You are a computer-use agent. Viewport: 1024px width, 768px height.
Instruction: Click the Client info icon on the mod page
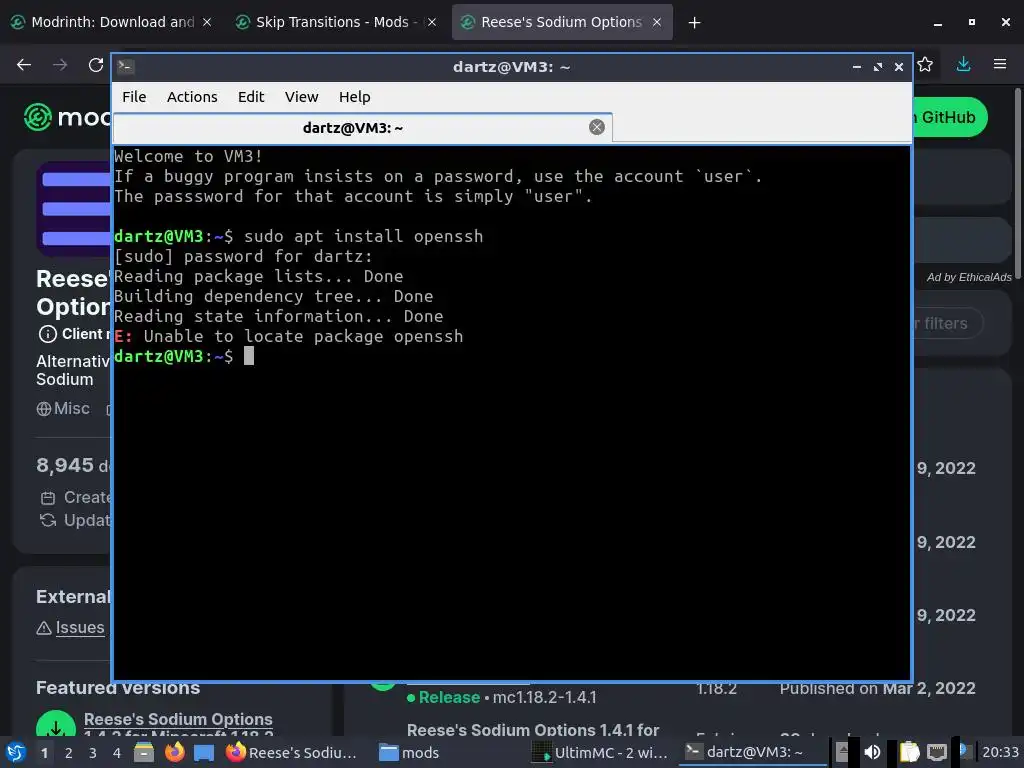47,334
